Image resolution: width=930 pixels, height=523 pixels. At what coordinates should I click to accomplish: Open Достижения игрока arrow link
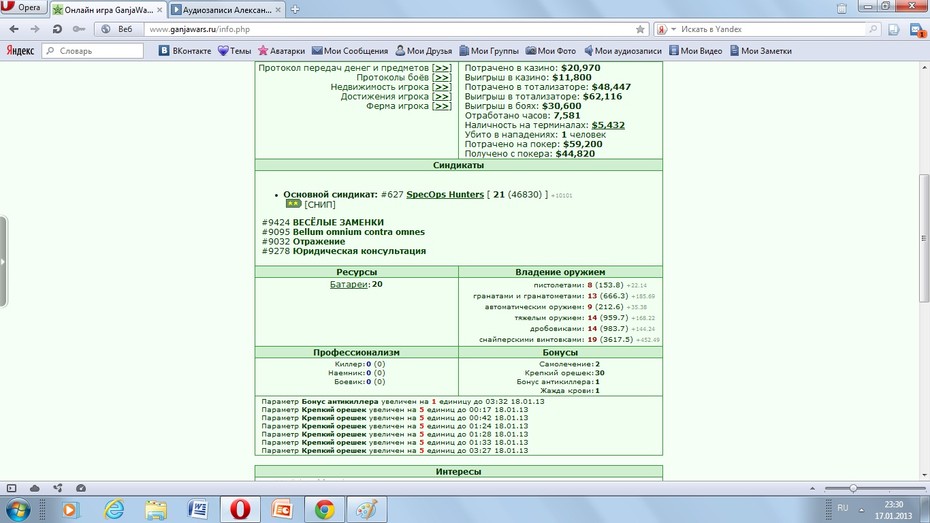coord(442,97)
